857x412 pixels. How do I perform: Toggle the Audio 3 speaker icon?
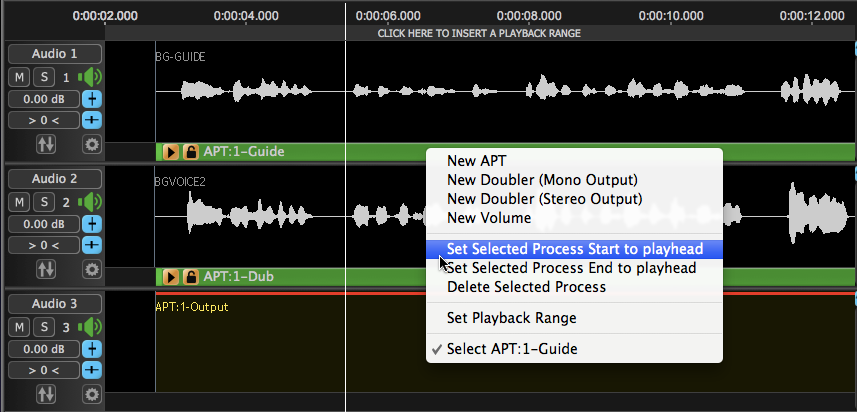point(90,327)
